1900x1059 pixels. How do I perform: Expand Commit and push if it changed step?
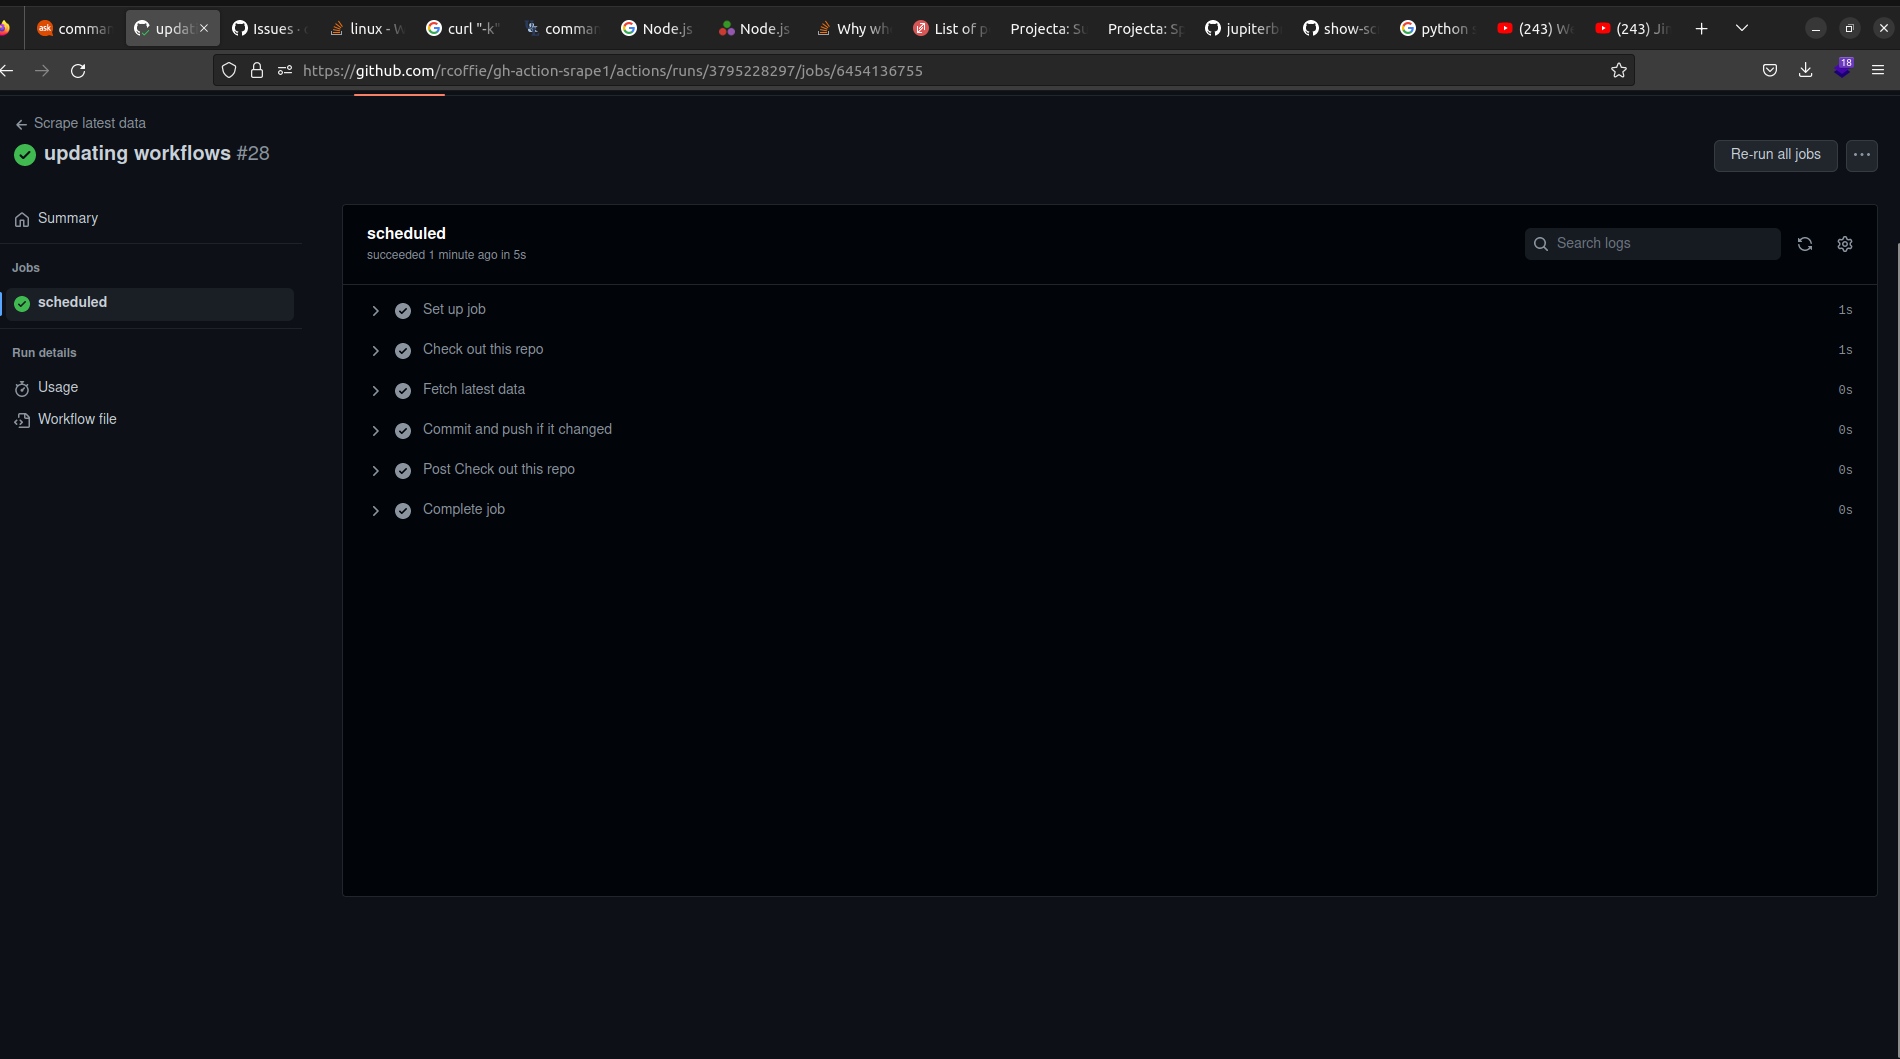coord(376,430)
